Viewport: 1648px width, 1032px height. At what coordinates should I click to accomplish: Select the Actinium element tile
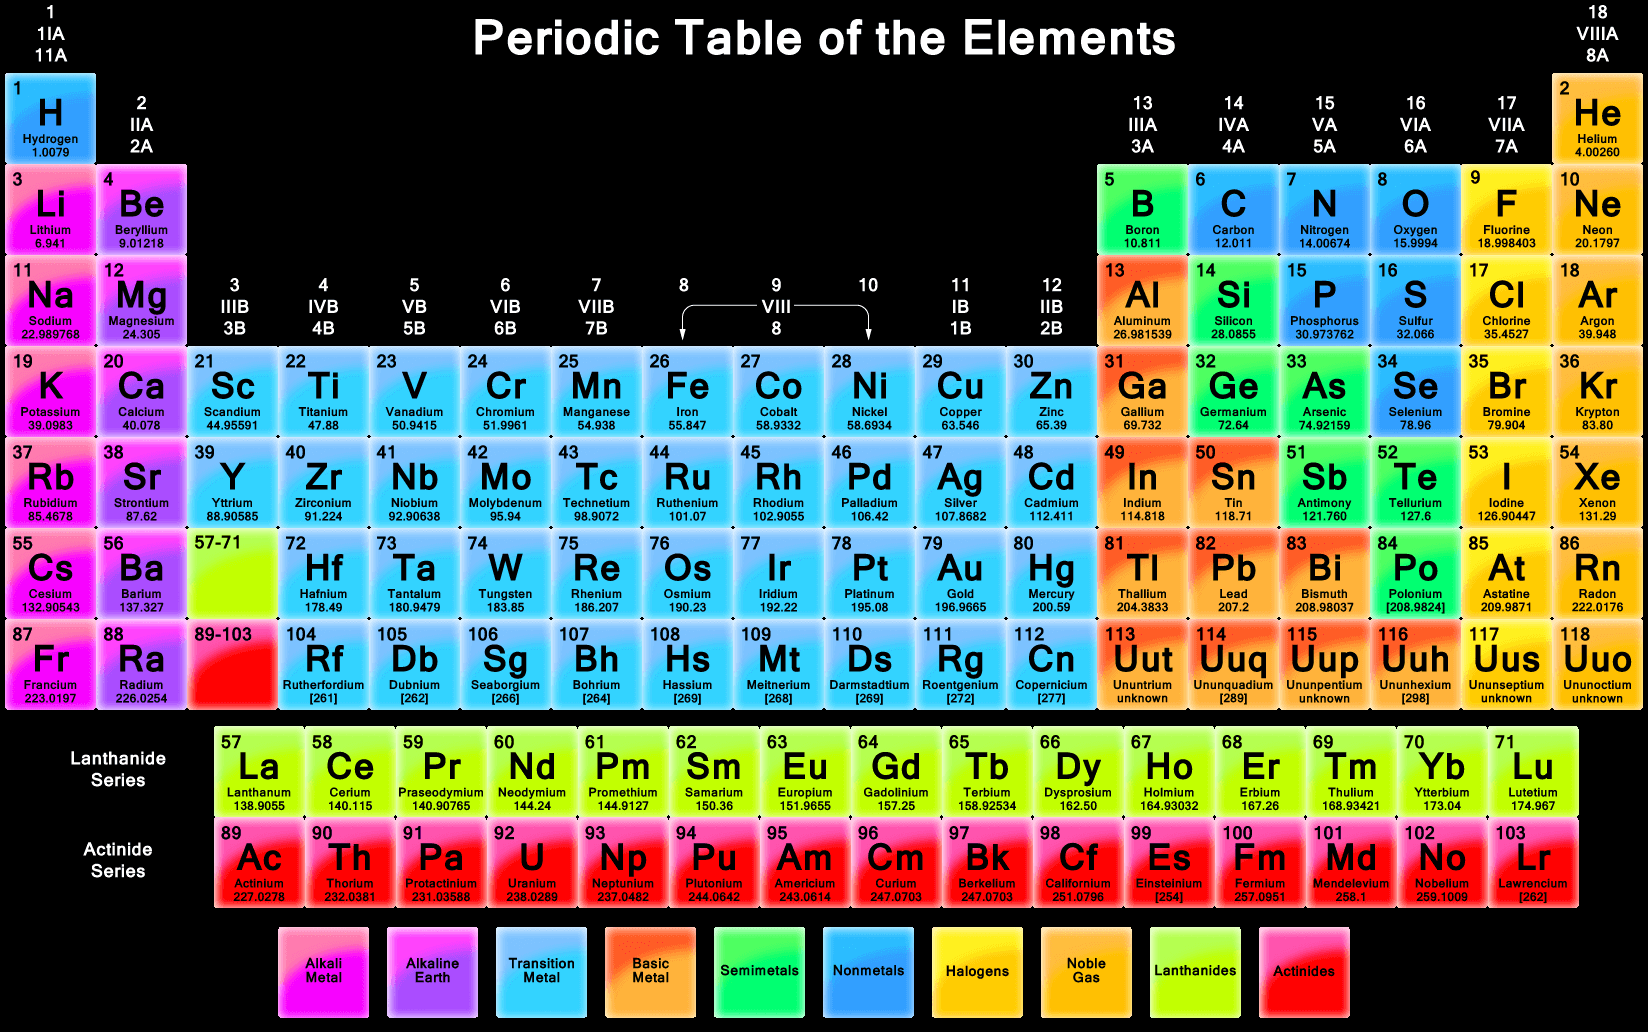pyautogui.click(x=259, y=863)
